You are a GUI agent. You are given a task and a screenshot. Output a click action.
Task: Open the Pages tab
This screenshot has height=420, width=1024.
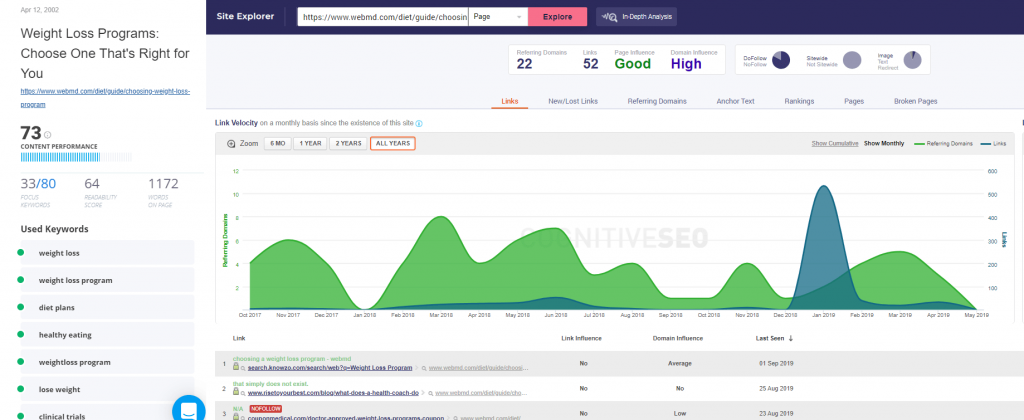pos(854,101)
